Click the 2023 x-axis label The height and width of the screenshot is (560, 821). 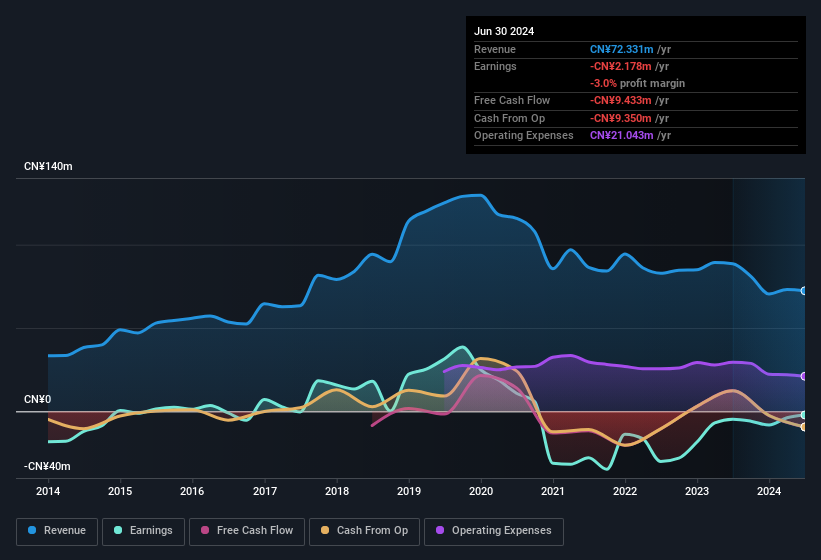697,491
